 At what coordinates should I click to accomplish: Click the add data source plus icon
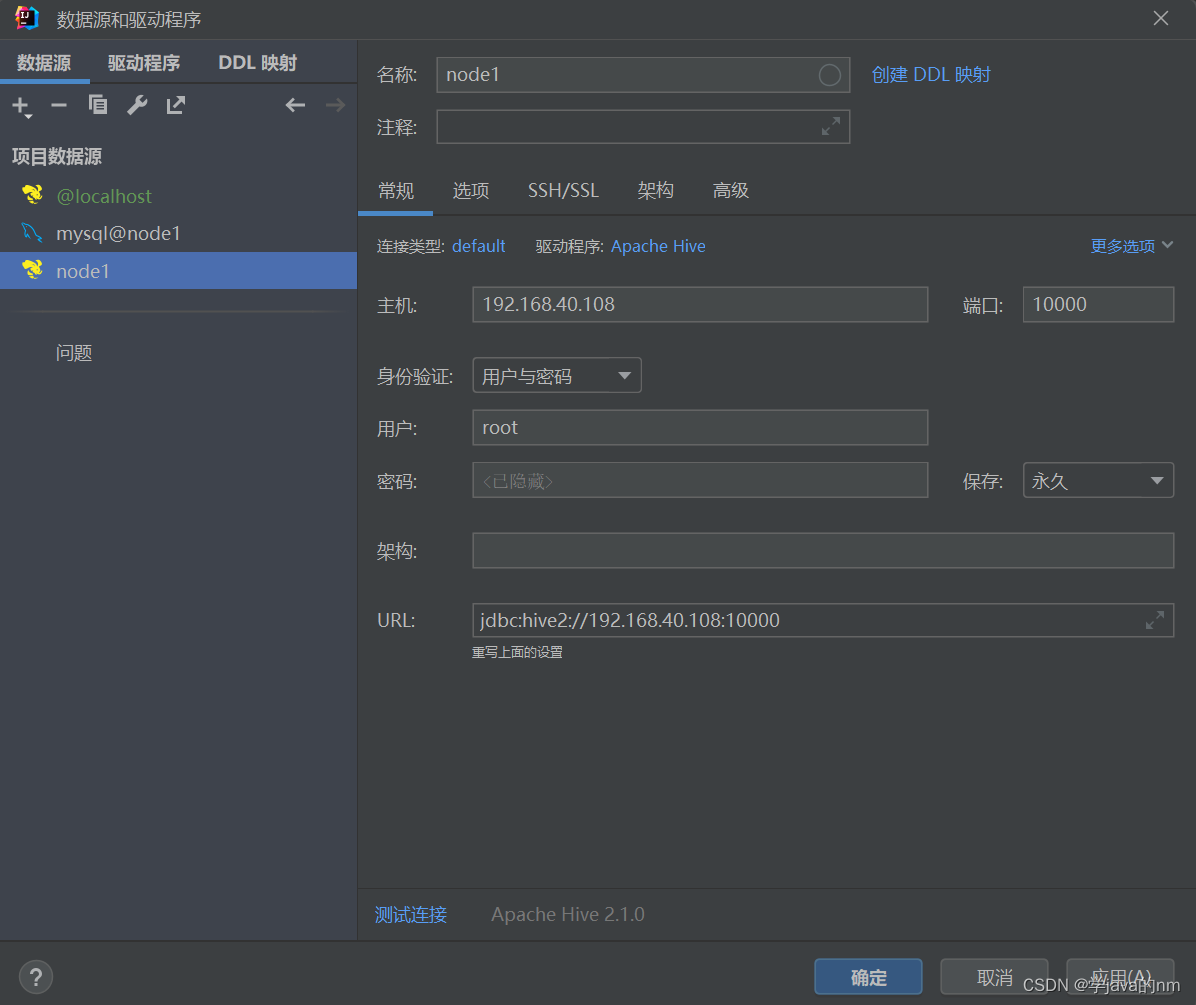pos(22,106)
